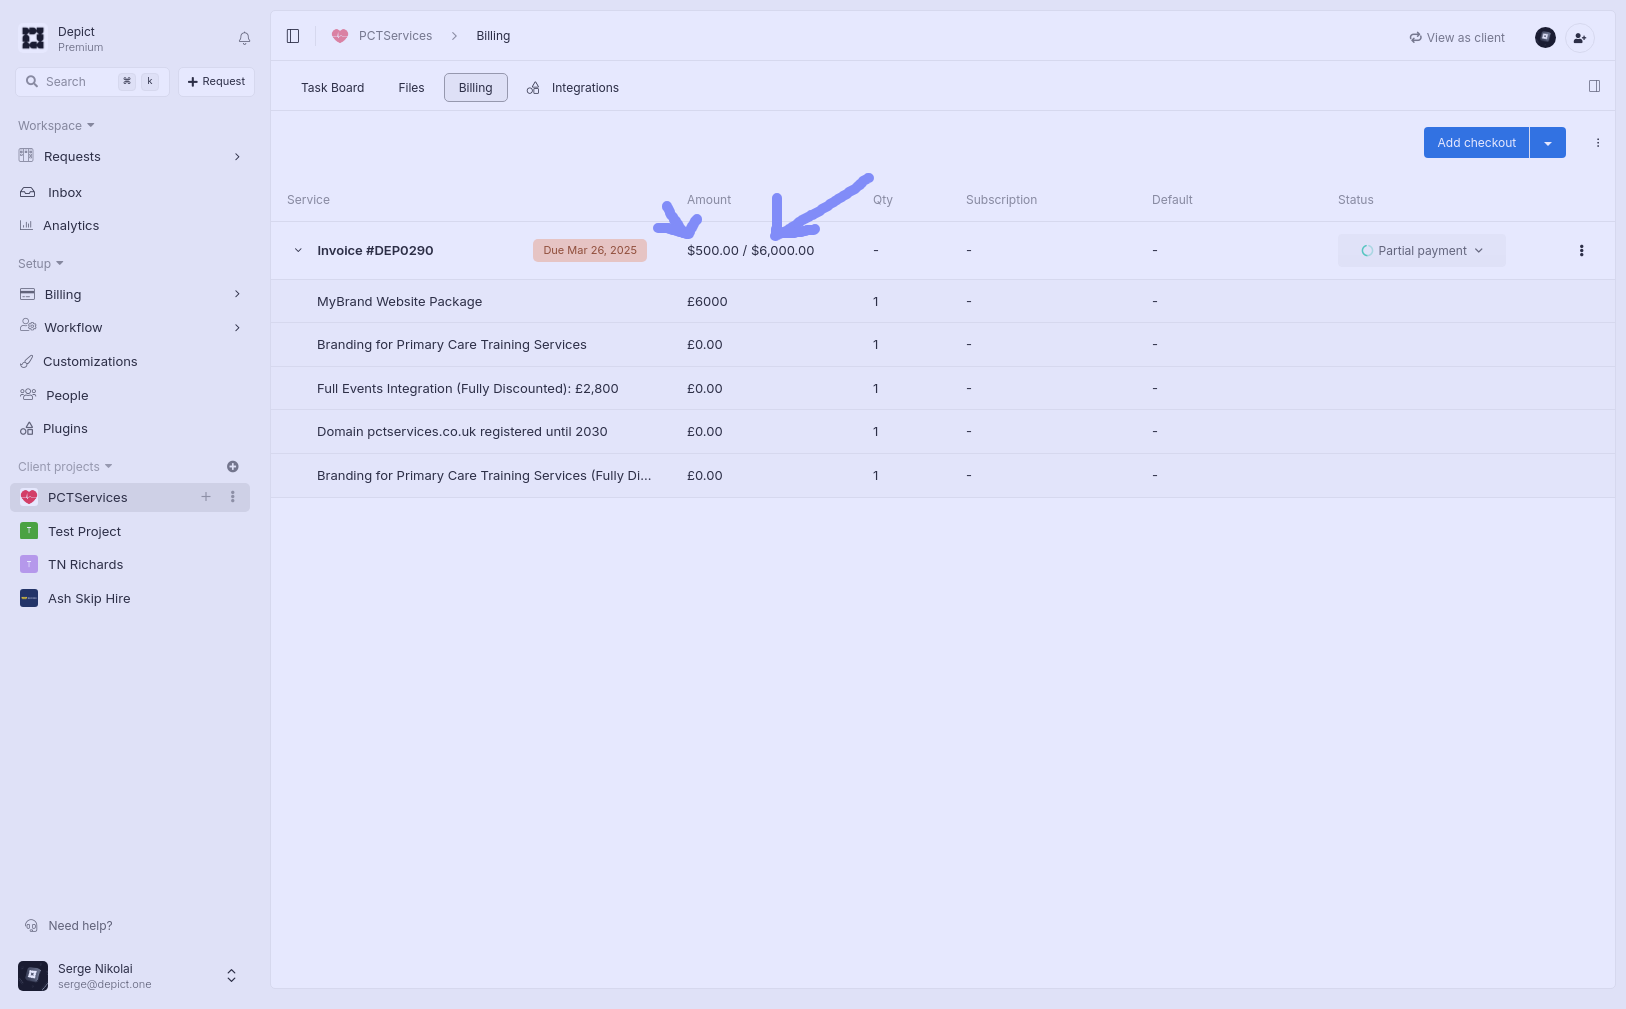Open the Plugins page
The image size is (1626, 1009).
tap(65, 429)
